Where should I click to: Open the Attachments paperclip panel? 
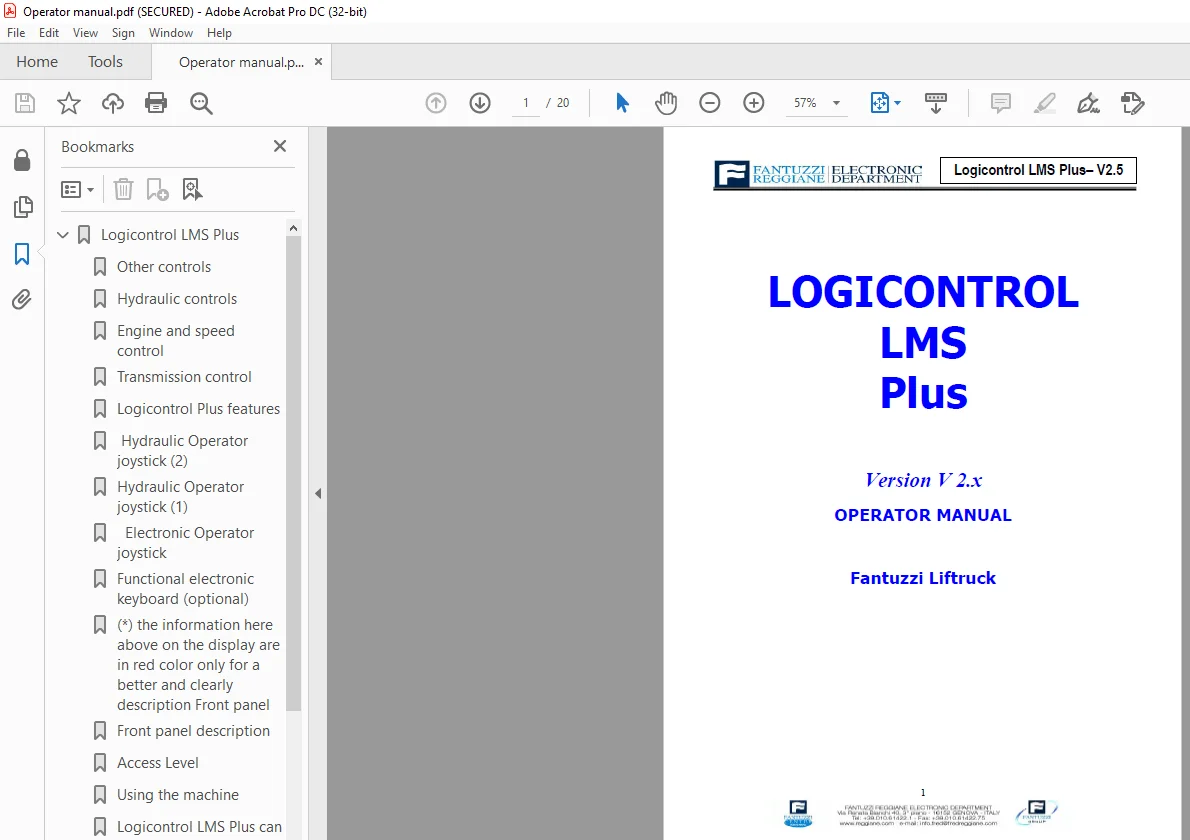tap(22, 300)
